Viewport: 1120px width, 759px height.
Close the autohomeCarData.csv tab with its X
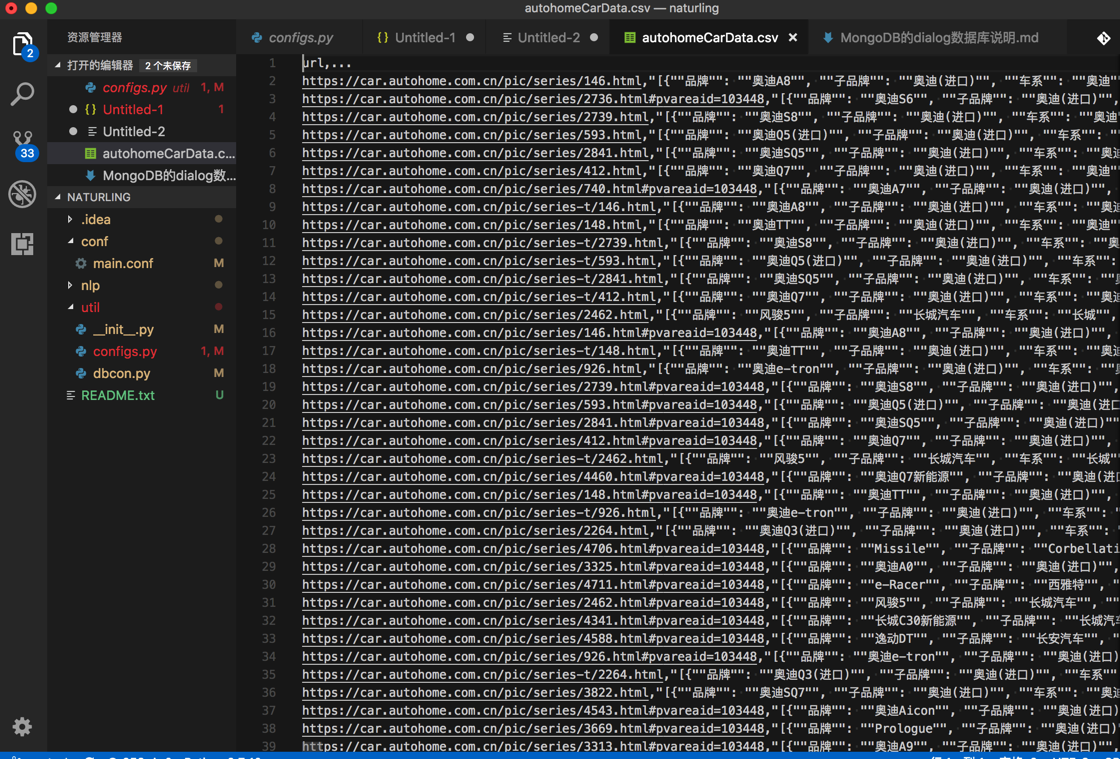(x=792, y=38)
